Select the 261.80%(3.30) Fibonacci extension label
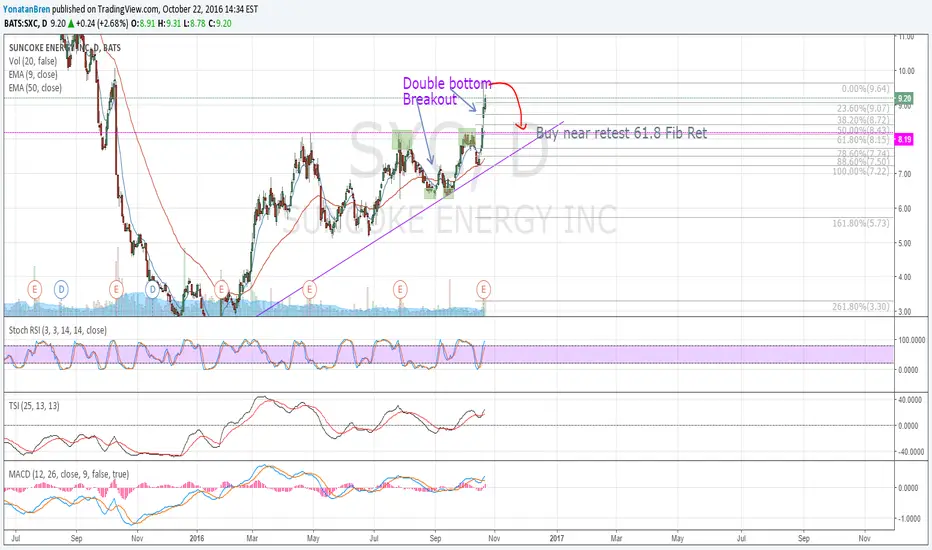 tap(861, 307)
